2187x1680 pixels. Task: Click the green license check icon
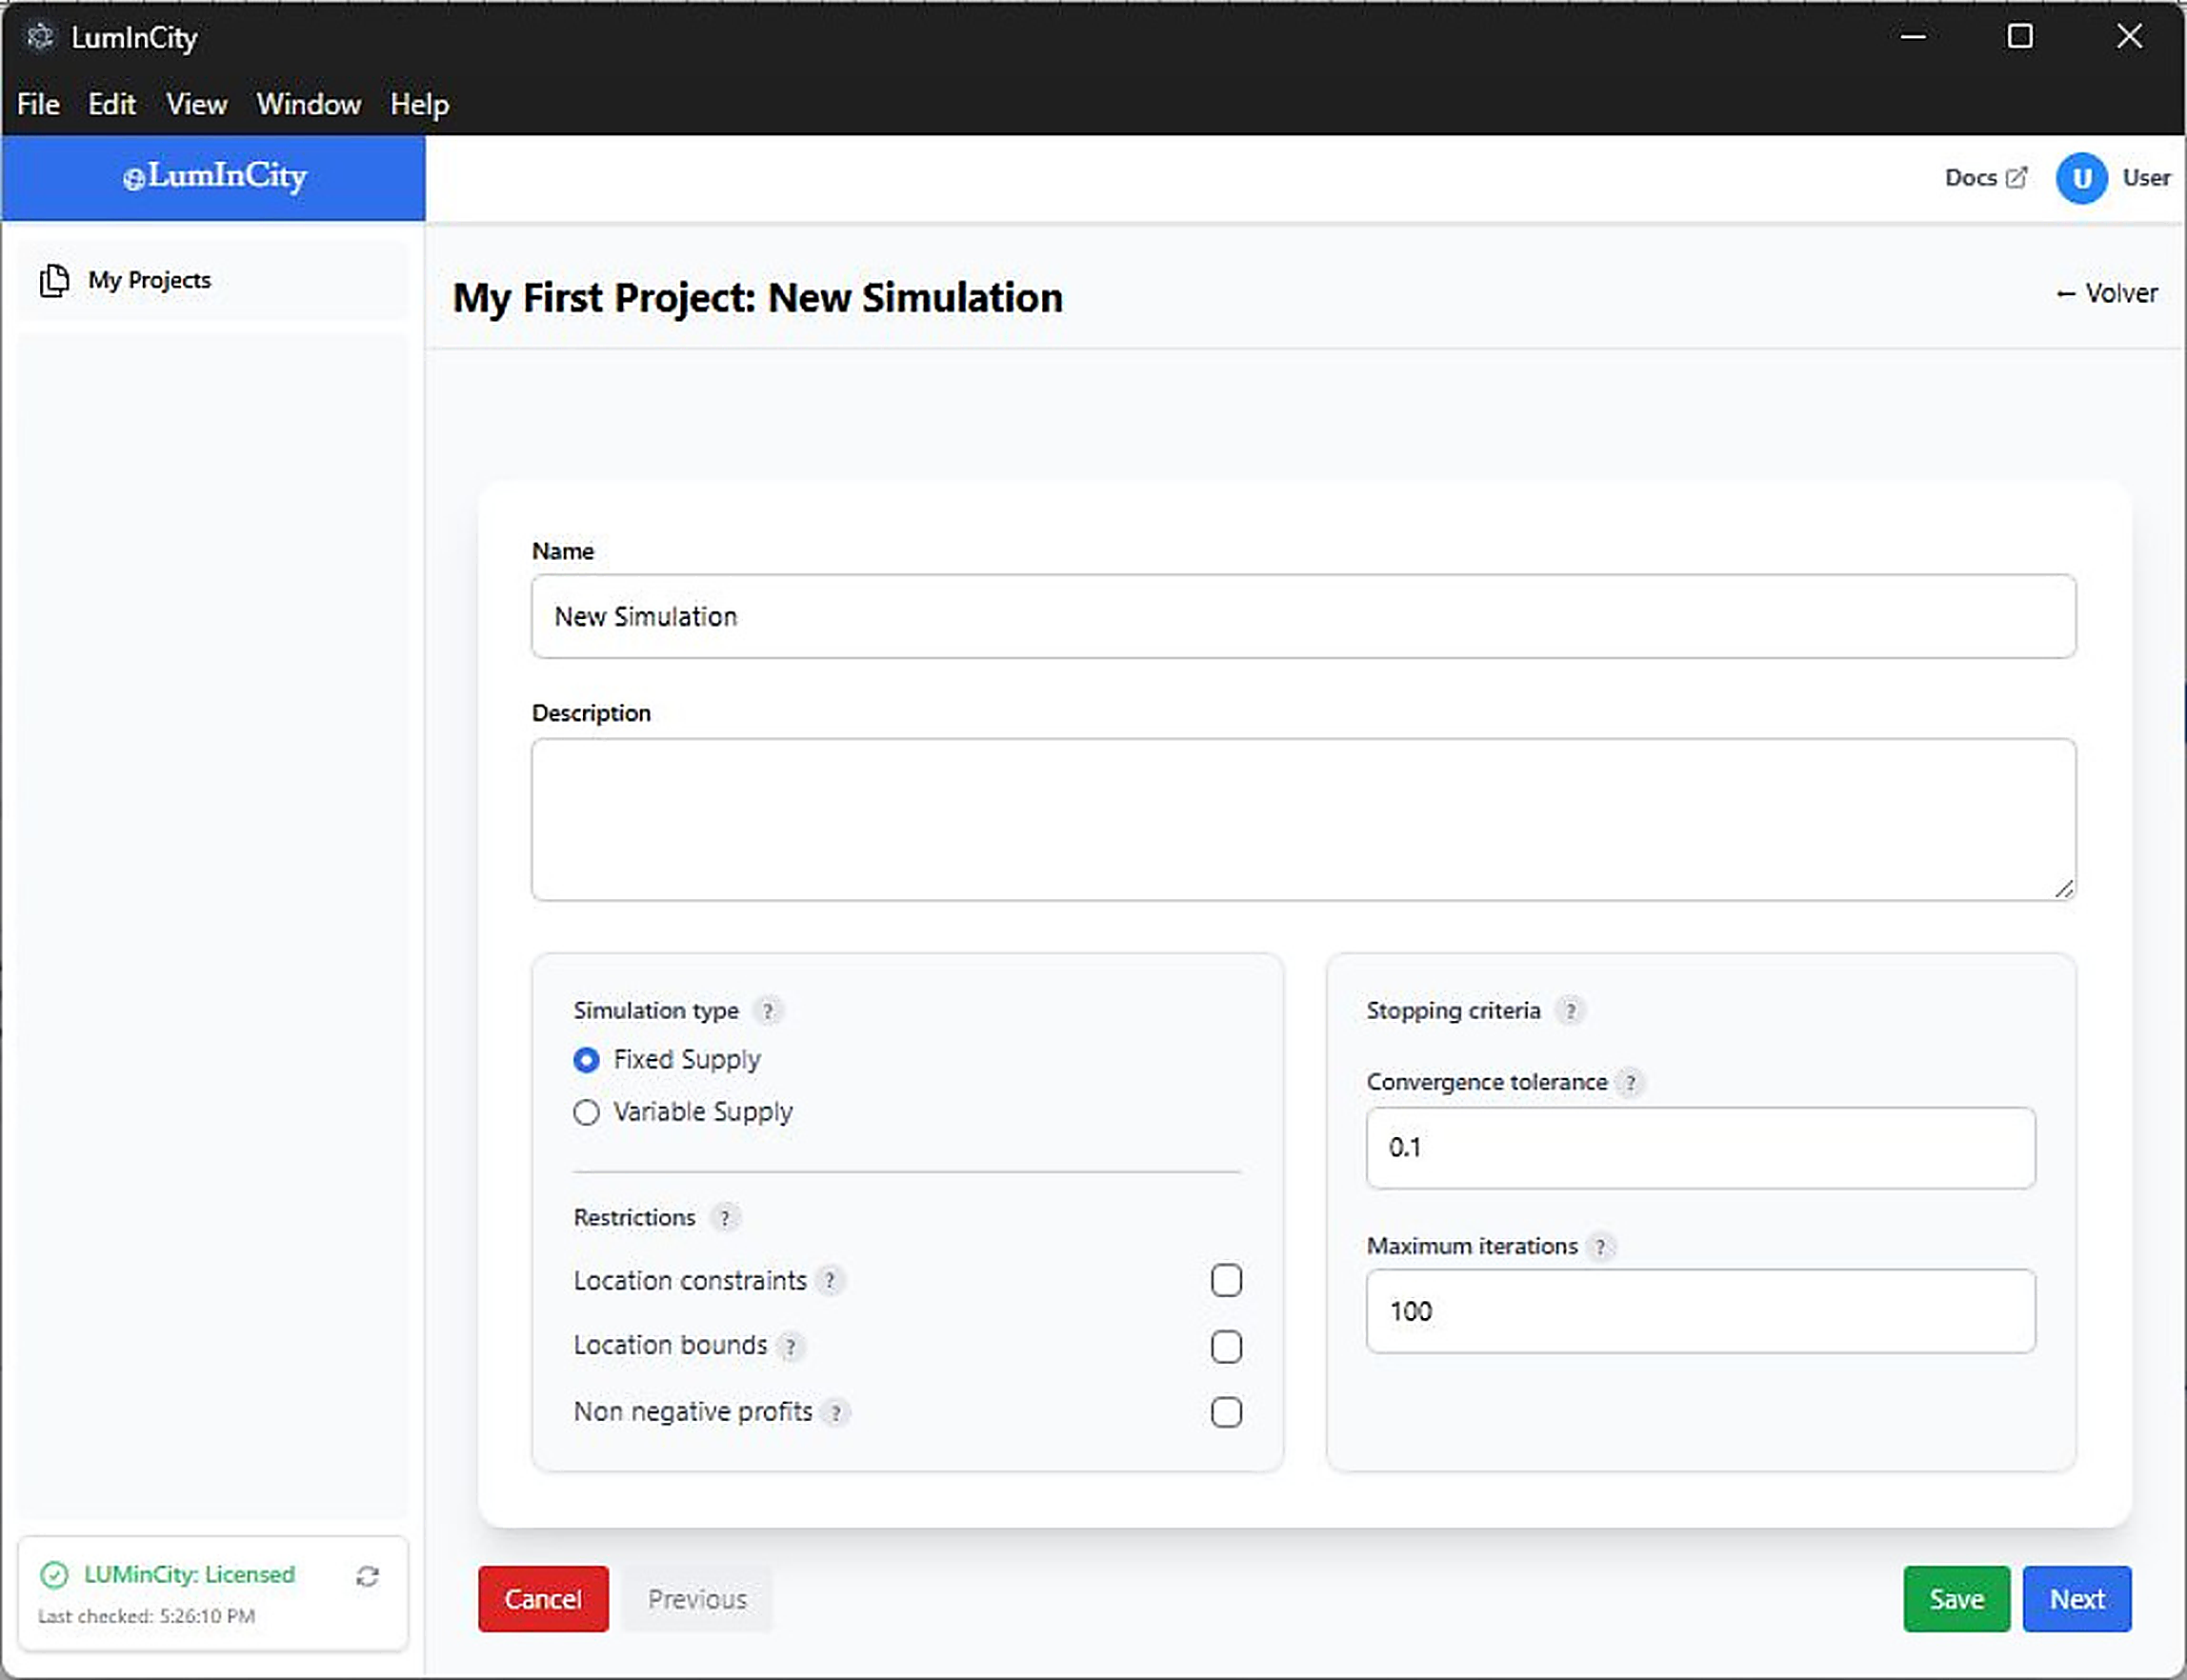coord(54,1575)
